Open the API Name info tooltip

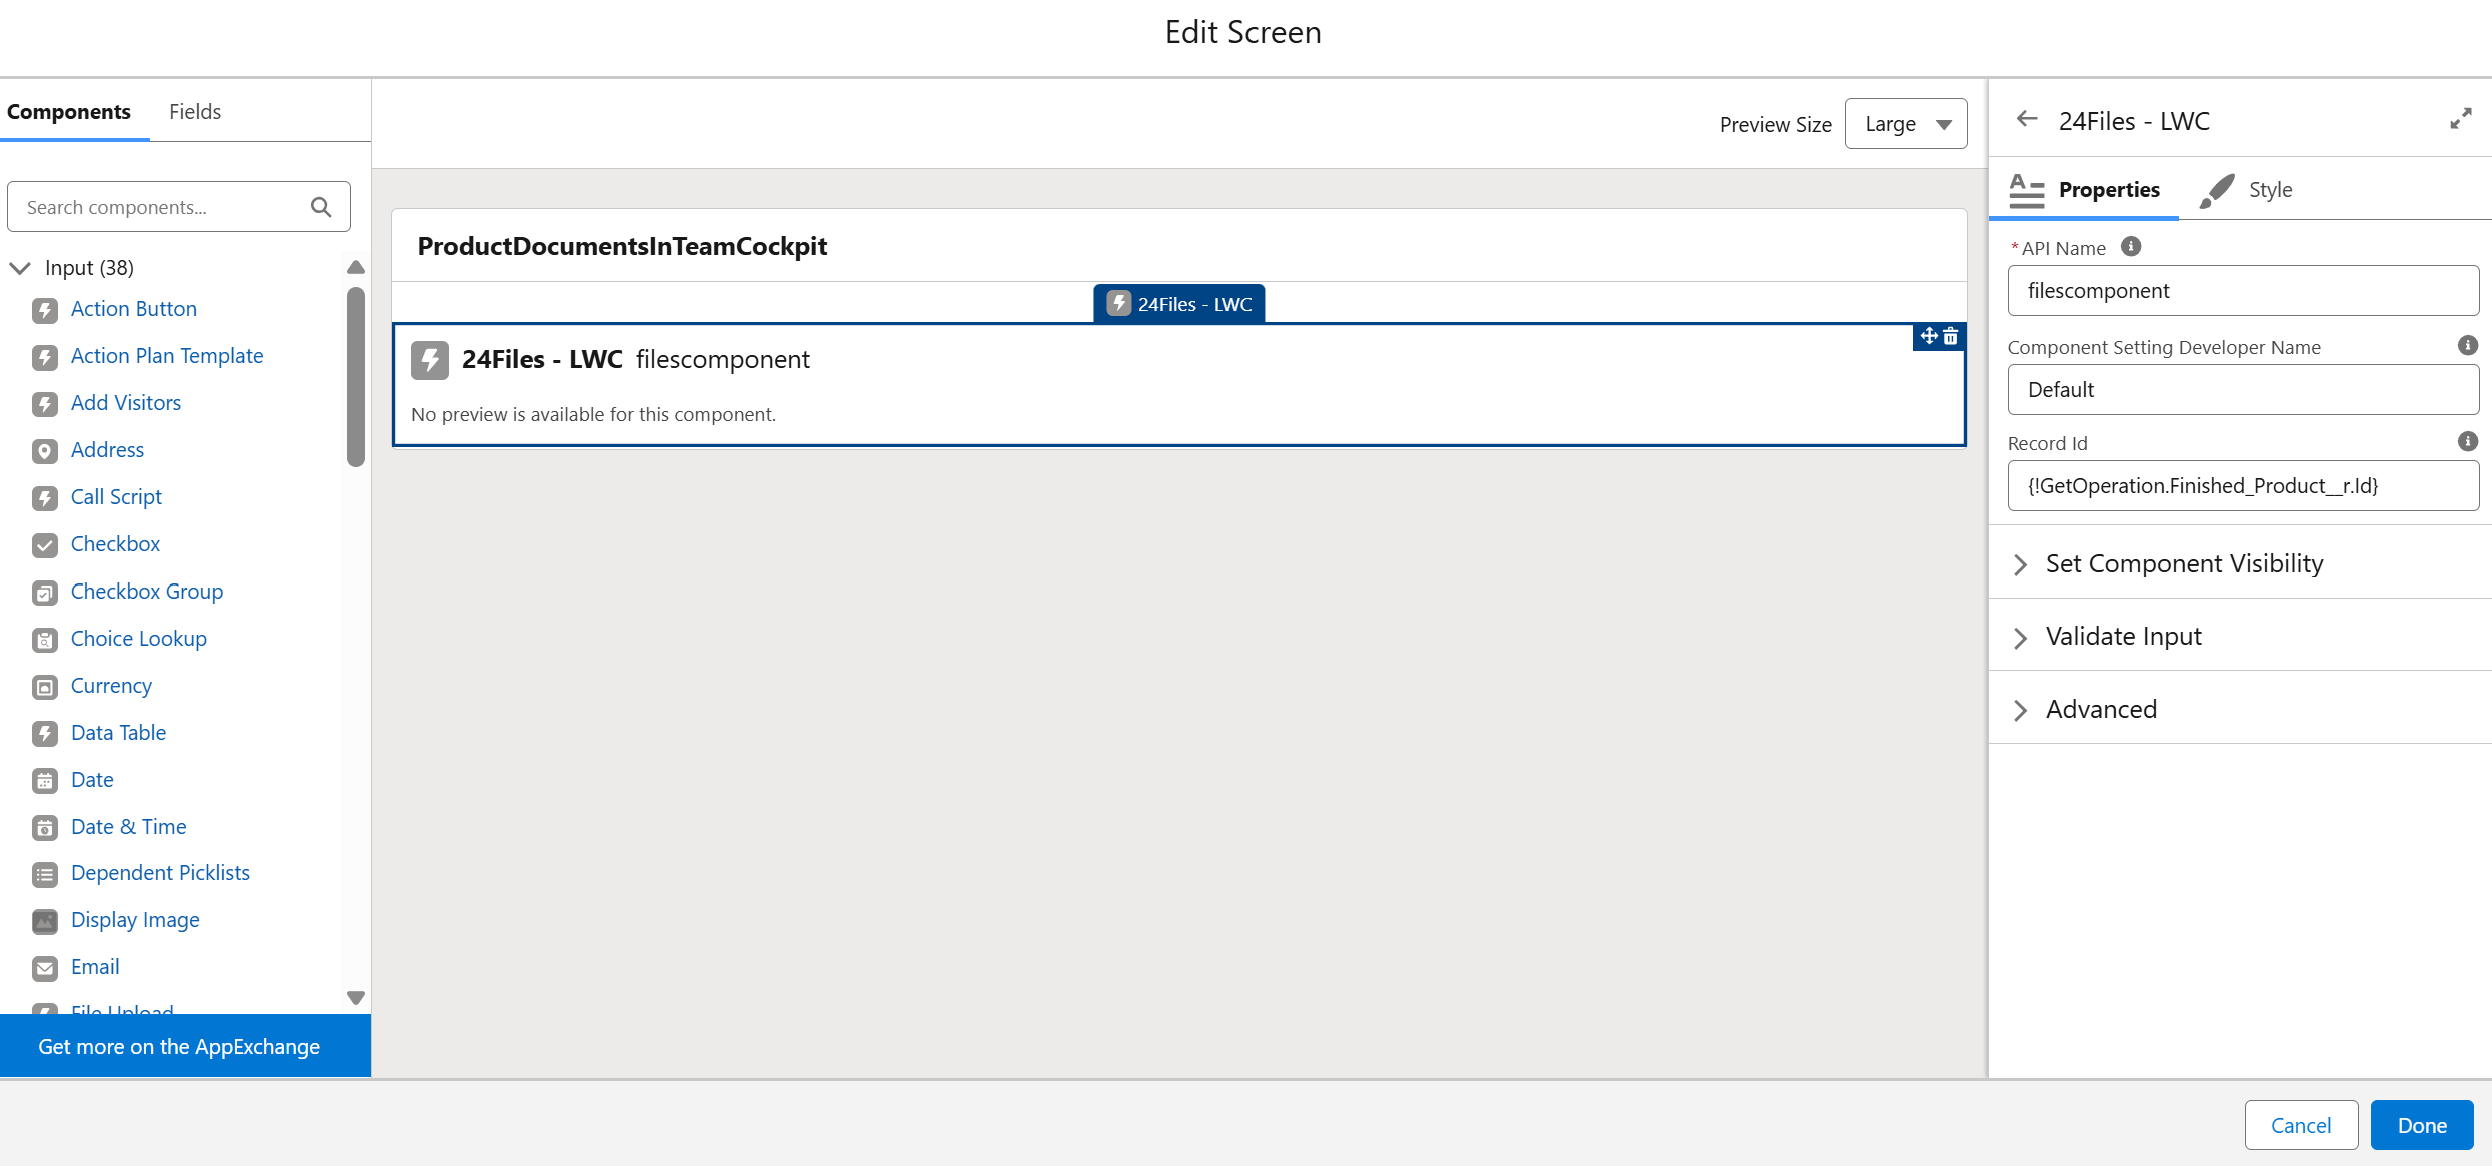(2131, 246)
